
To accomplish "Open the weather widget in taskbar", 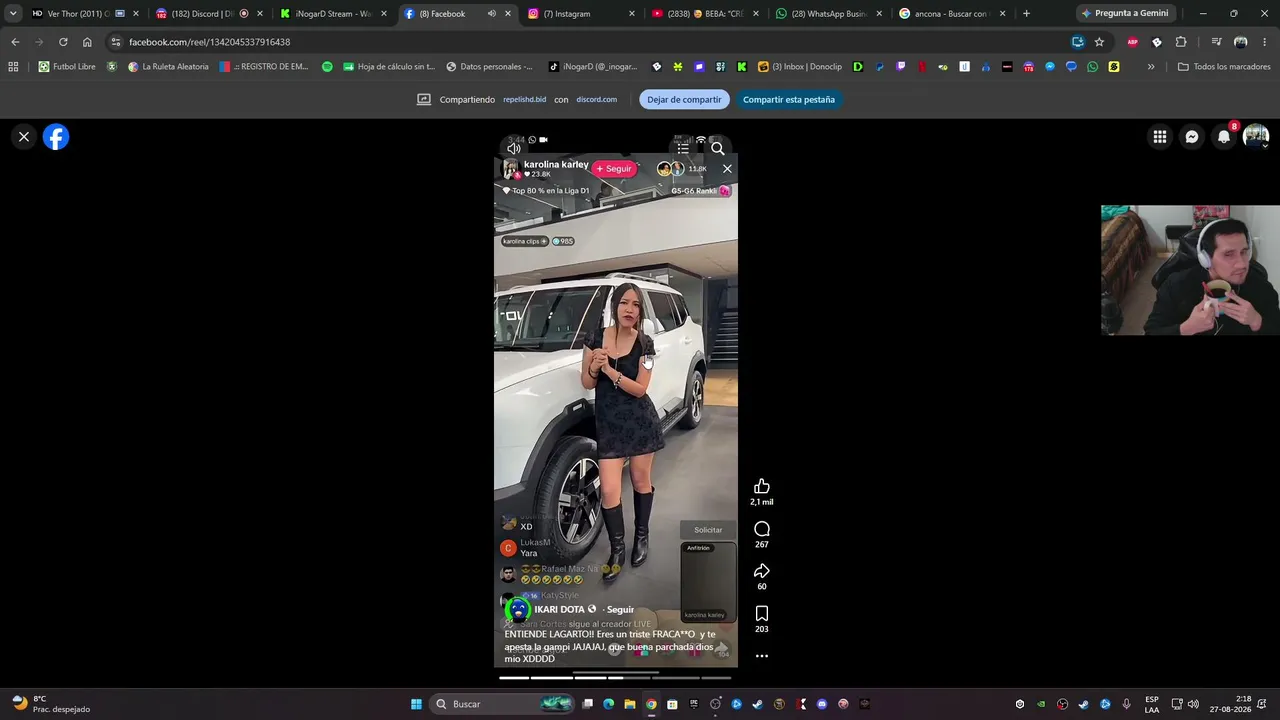I will coord(50,704).
